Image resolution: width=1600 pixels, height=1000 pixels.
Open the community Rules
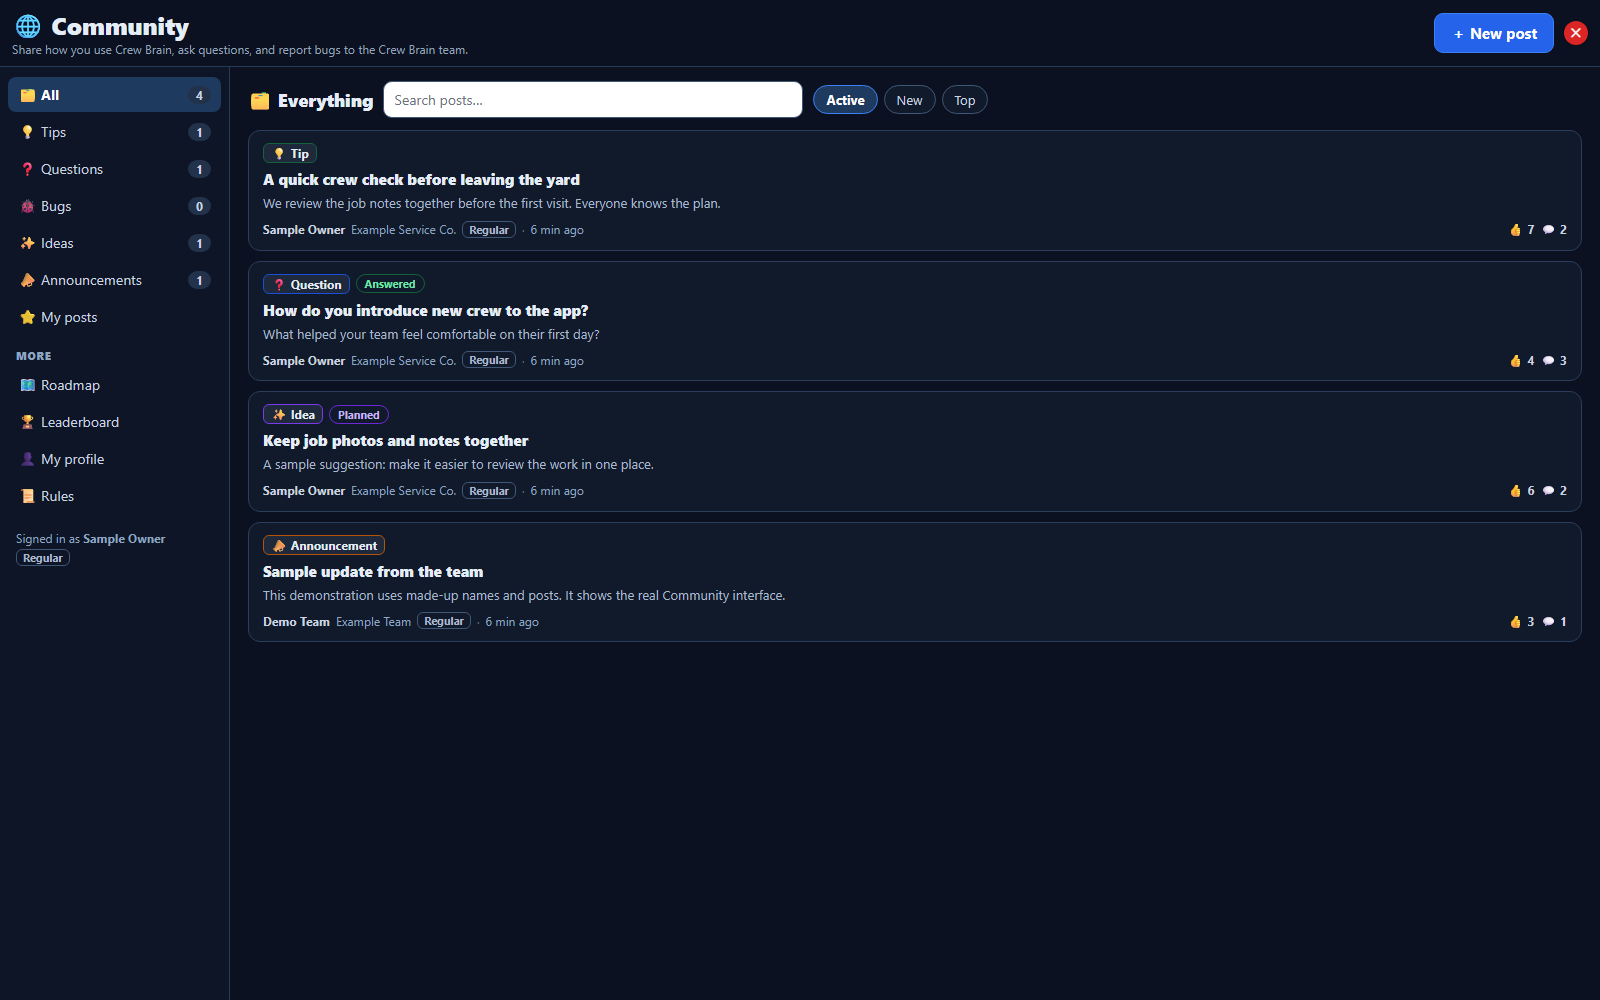pyautogui.click(x=114, y=496)
